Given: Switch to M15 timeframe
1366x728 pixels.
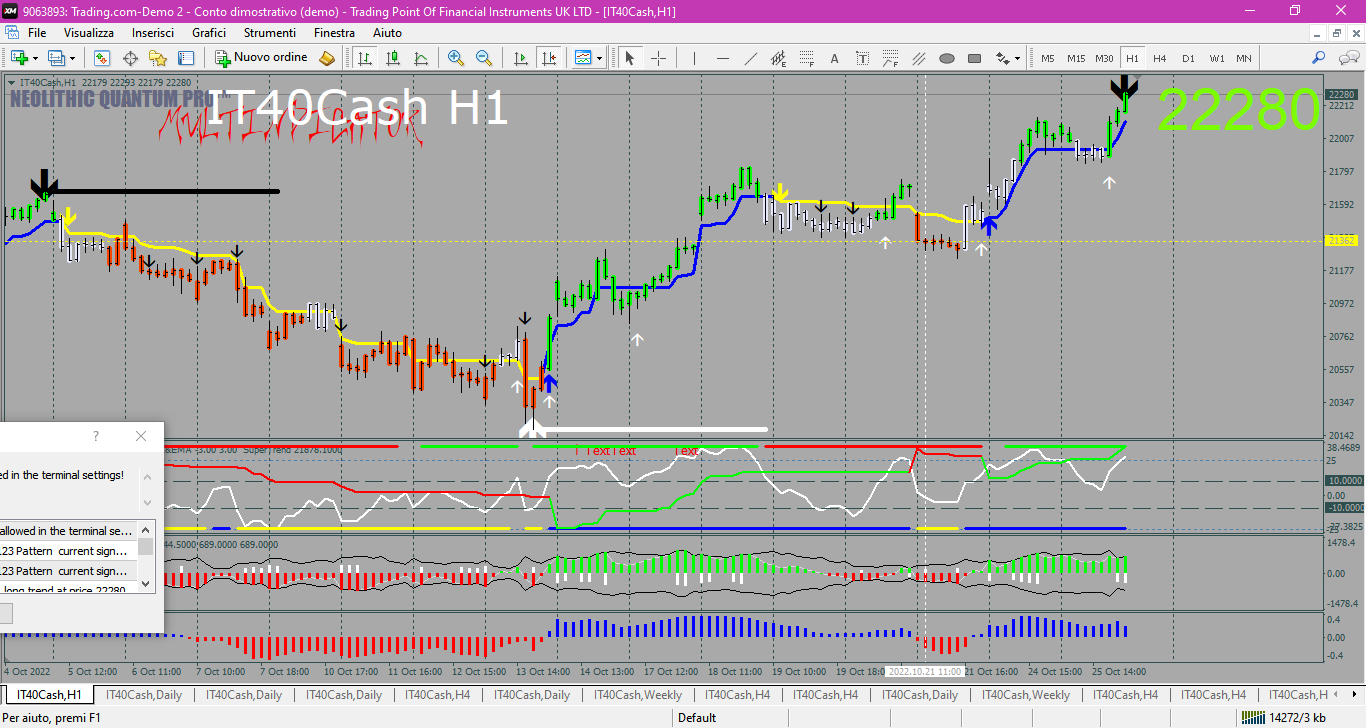Looking at the screenshot, I should tap(1076, 58).
